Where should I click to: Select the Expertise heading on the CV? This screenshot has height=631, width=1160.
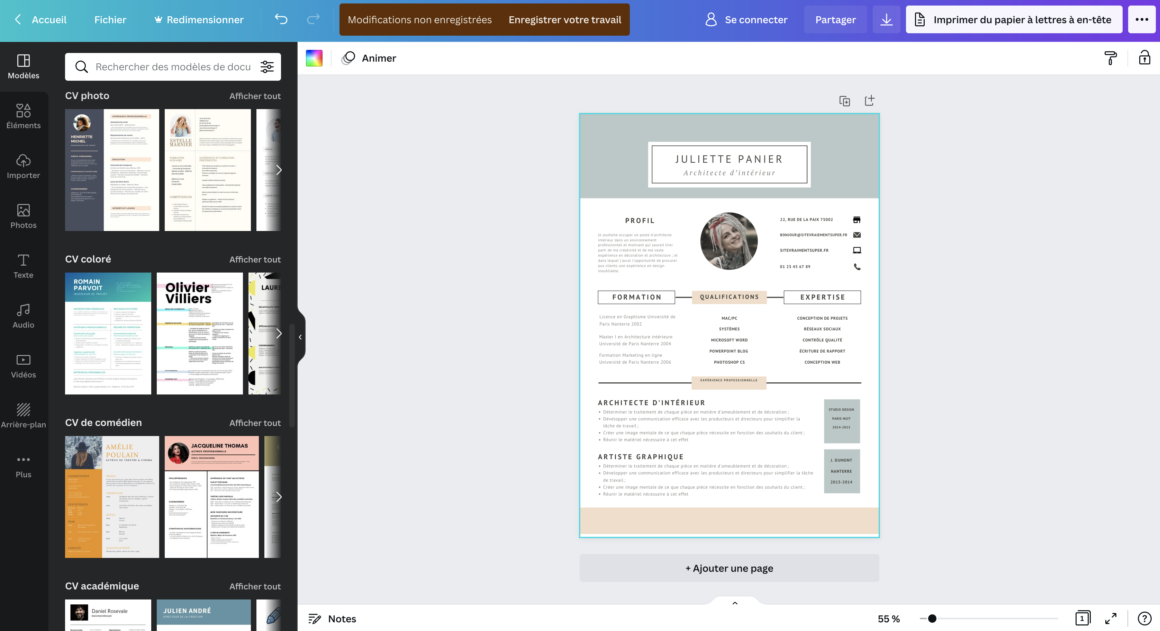822,297
